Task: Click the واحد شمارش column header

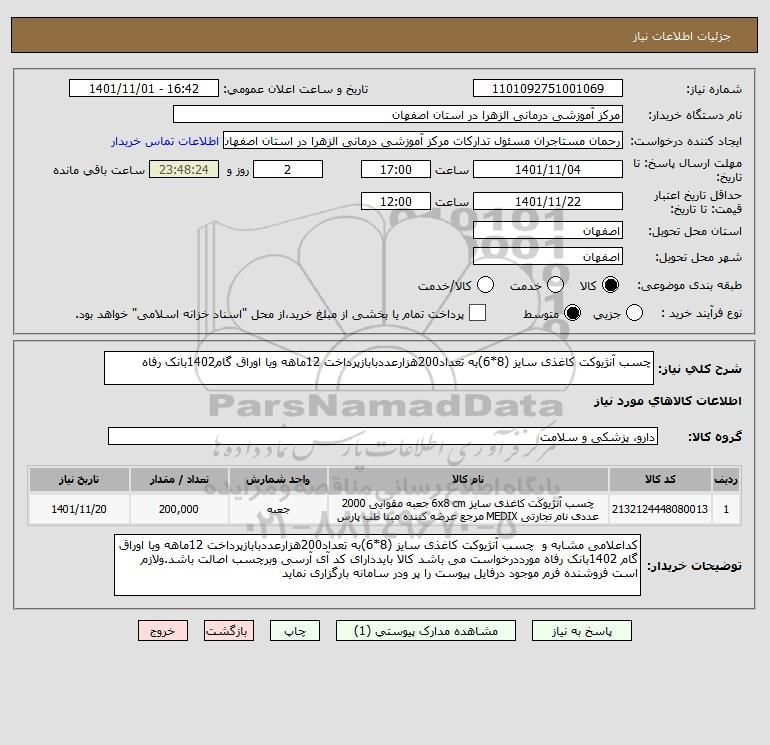Action: [x=278, y=479]
